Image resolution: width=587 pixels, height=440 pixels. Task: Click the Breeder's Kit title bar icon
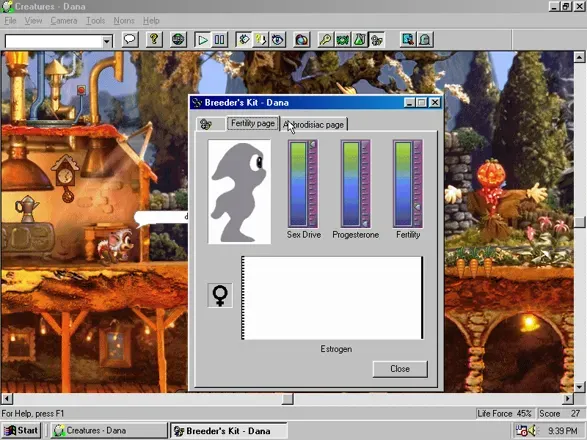(197, 103)
